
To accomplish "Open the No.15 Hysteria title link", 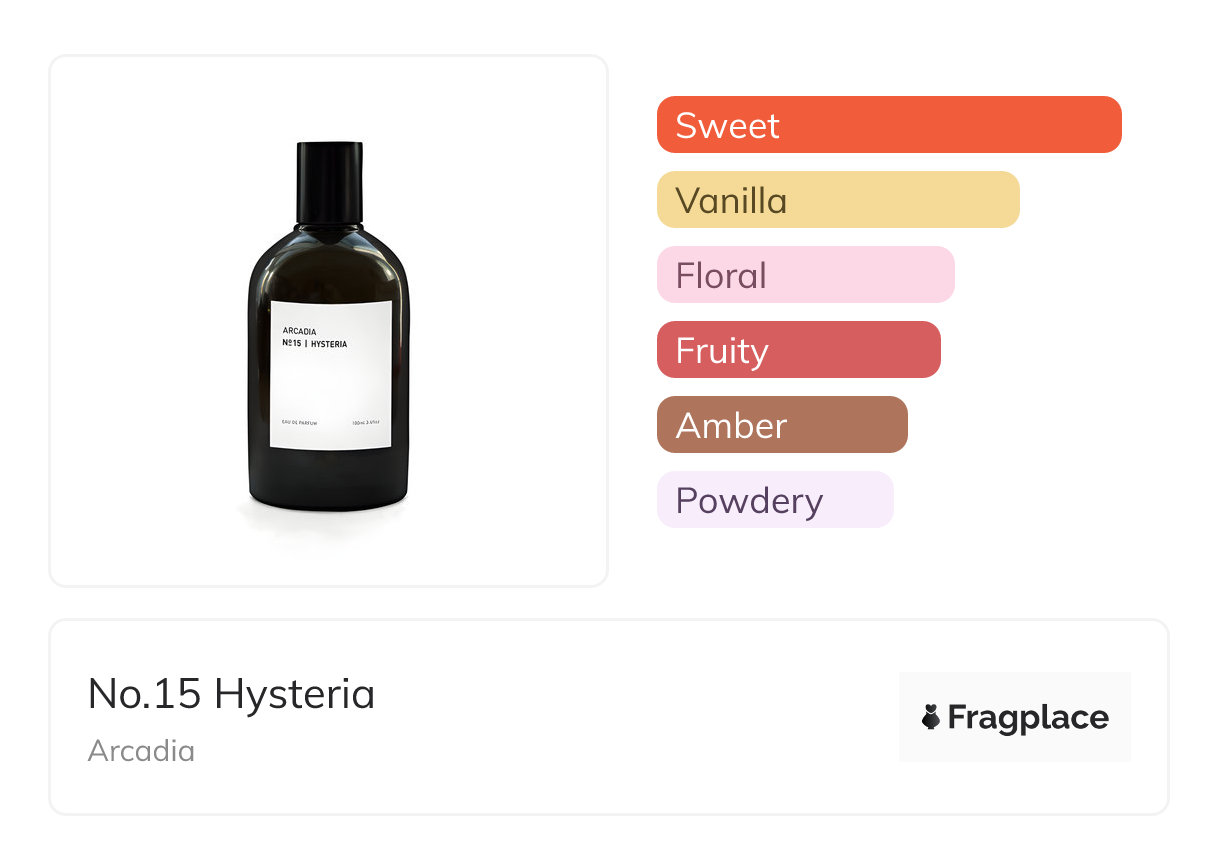I will [x=231, y=694].
